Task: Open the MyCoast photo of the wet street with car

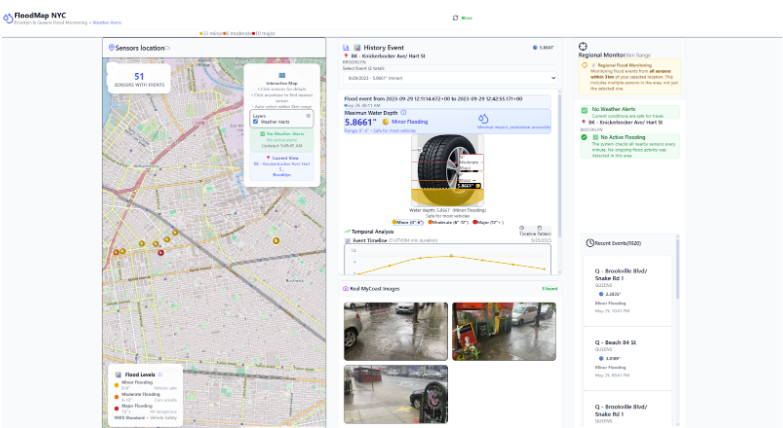Action: click(x=395, y=331)
